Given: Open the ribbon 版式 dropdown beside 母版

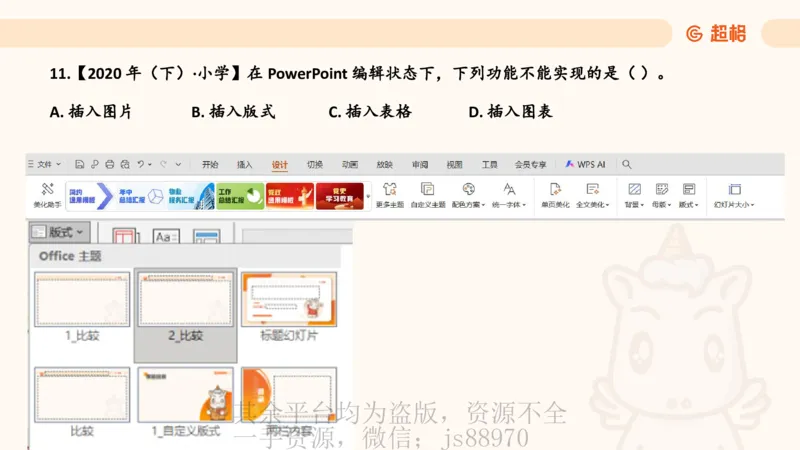Looking at the screenshot, I should click(689, 195).
